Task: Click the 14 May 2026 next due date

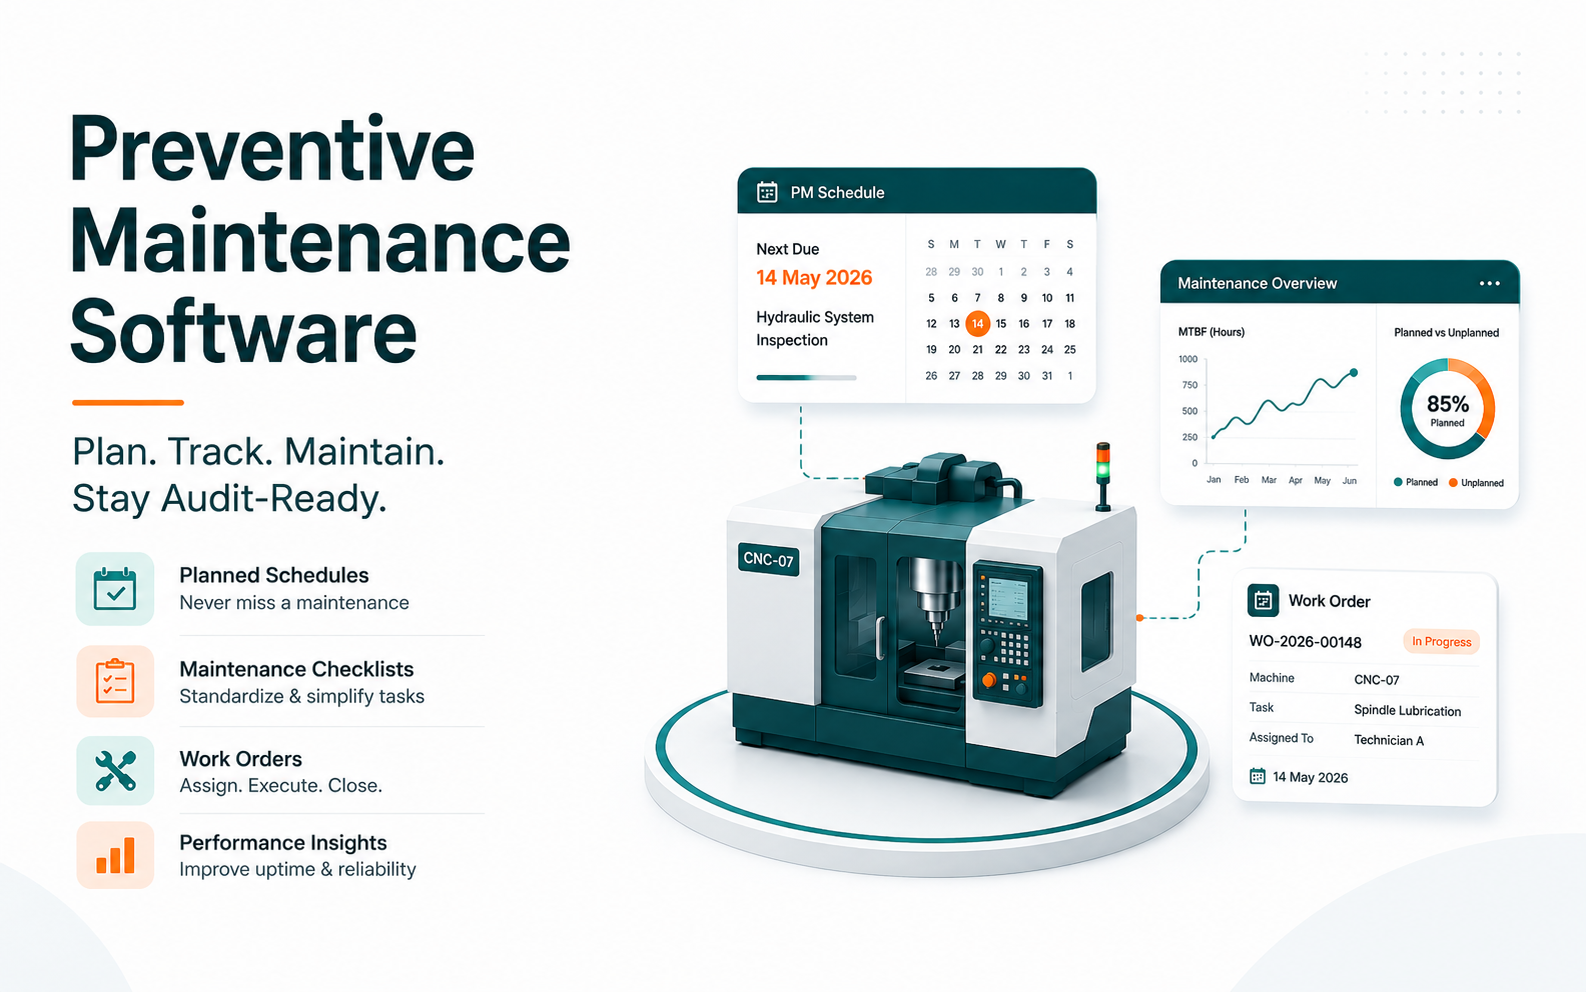Action: pos(814,277)
